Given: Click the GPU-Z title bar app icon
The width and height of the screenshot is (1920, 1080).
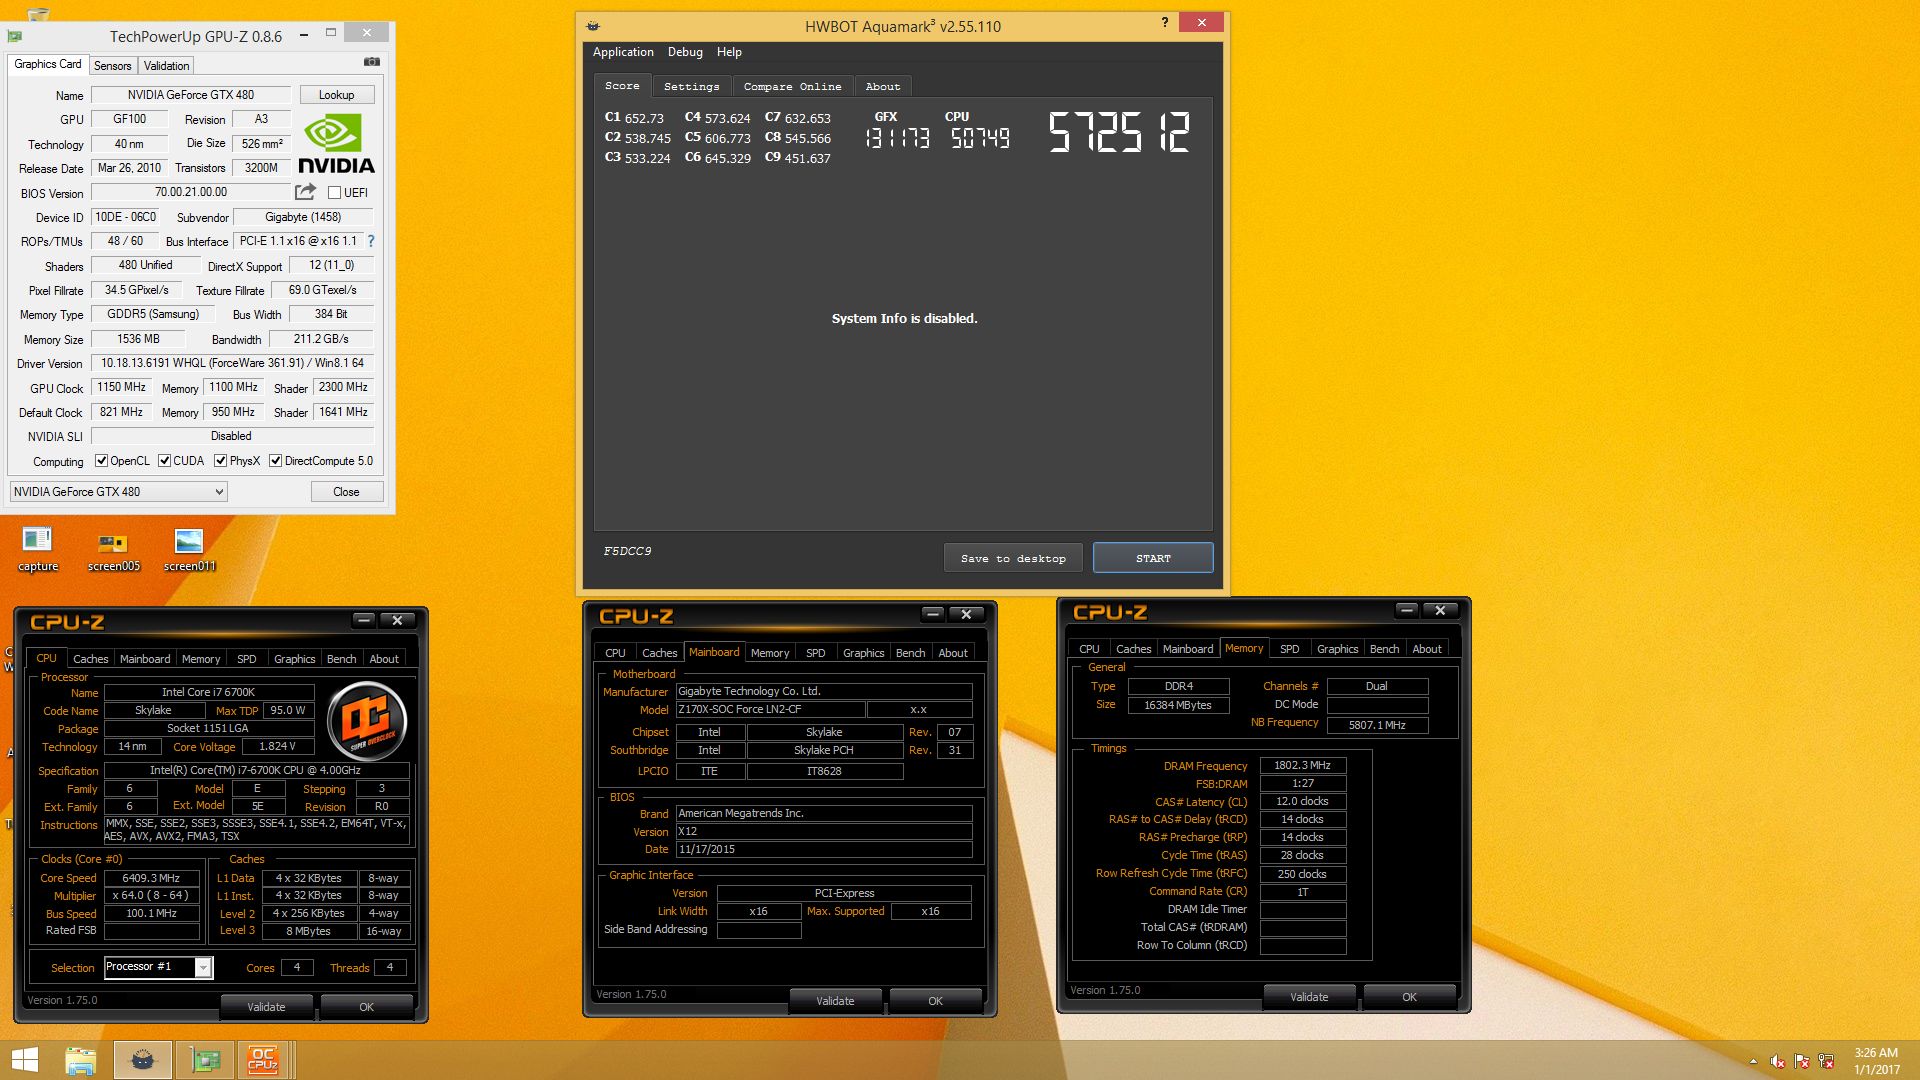Looking at the screenshot, I should point(14,36).
